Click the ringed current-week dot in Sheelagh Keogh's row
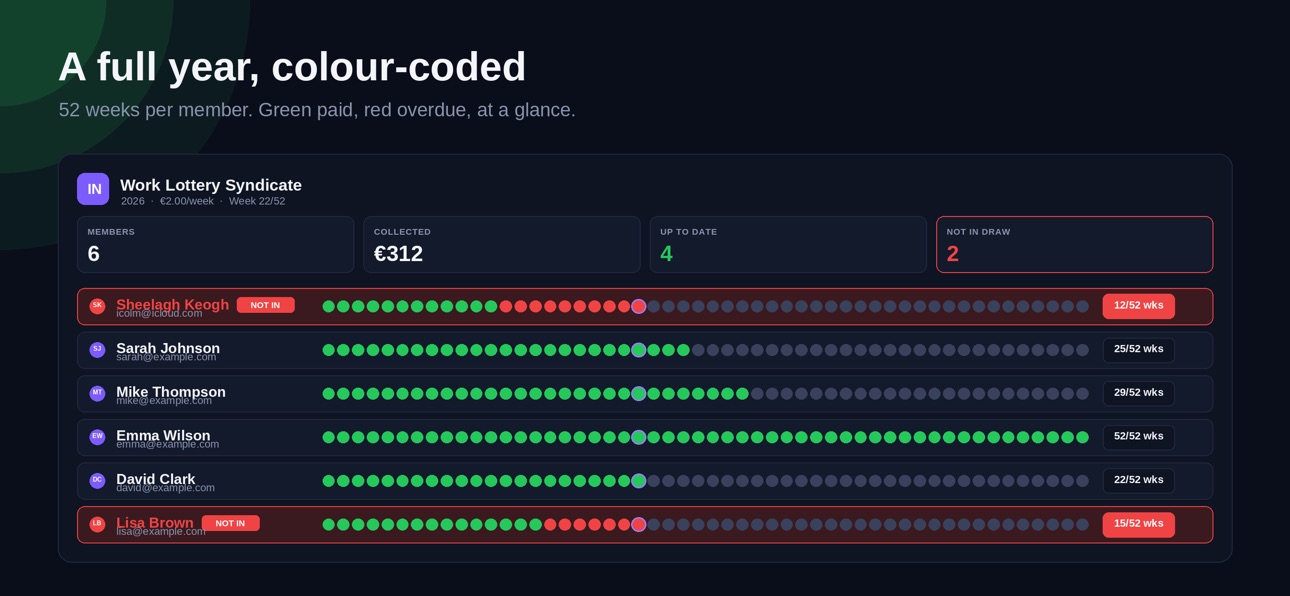Viewport: 1290px width, 596px height. (639, 306)
